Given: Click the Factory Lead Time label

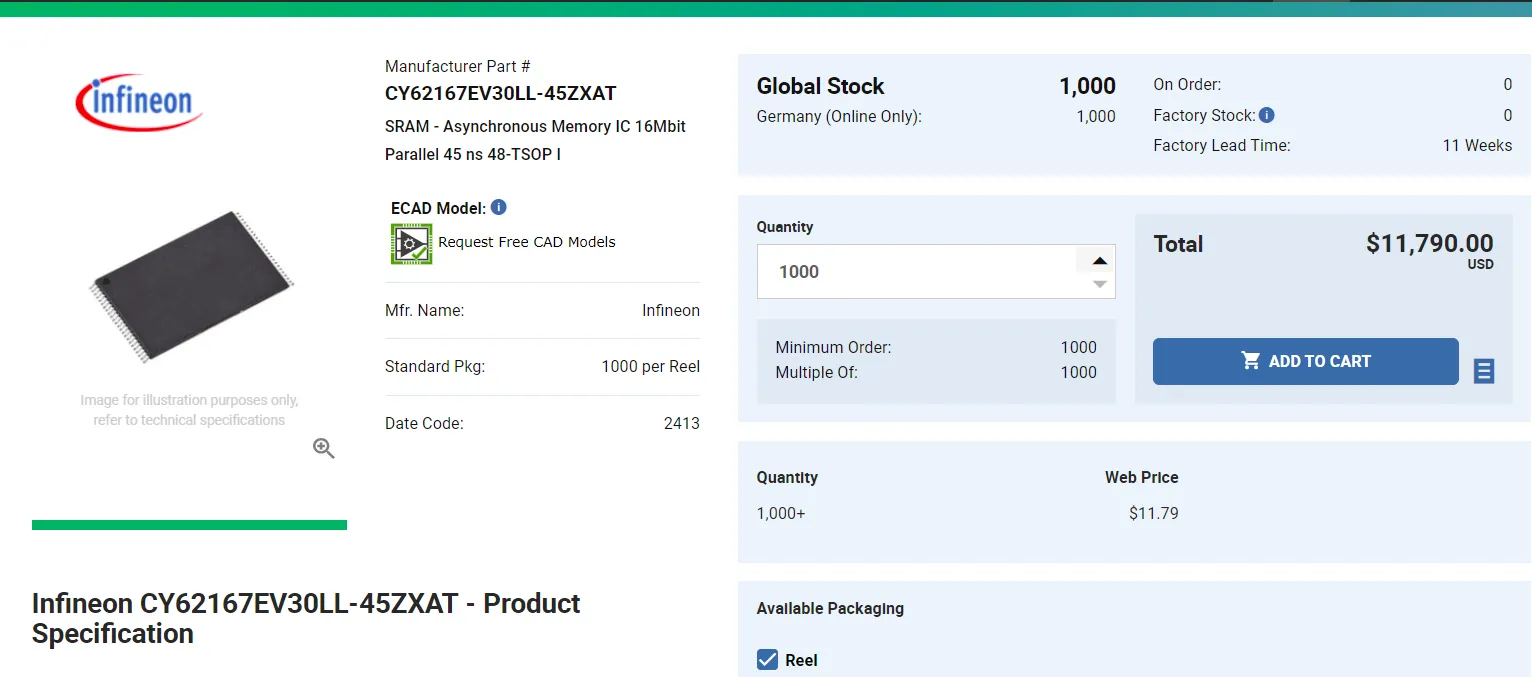Looking at the screenshot, I should [1222, 145].
